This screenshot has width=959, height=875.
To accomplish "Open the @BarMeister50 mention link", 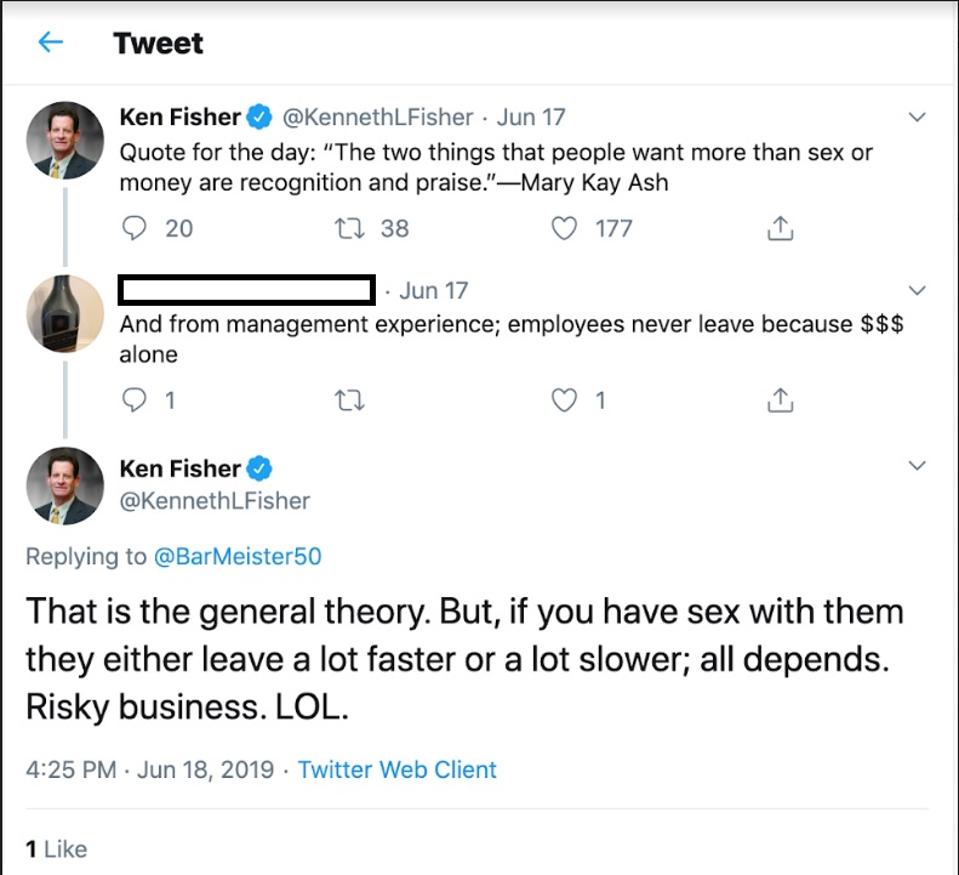I will click(x=237, y=556).
